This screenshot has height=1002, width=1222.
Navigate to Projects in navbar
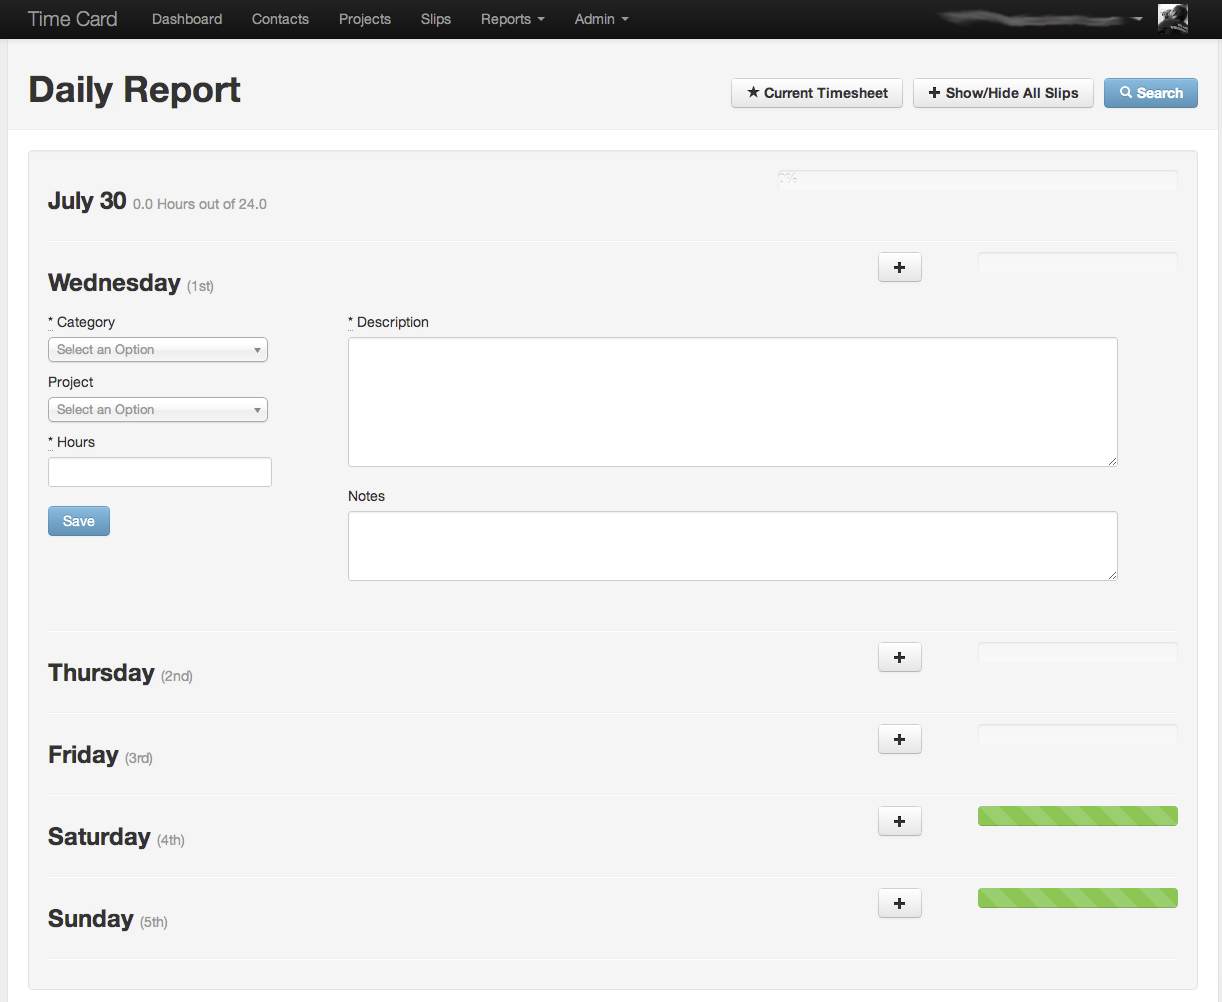click(364, 19)
